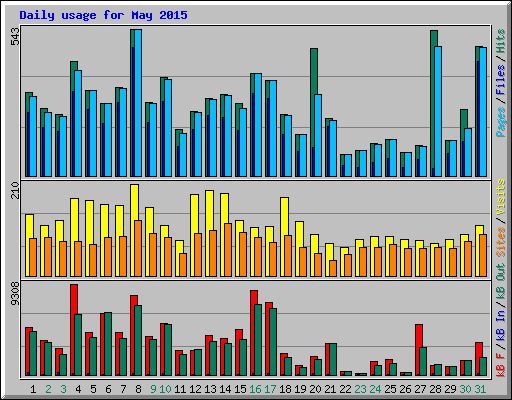Click day label 1 on the x-axis
Screen dimensions: 512x400
pos(33,389)
